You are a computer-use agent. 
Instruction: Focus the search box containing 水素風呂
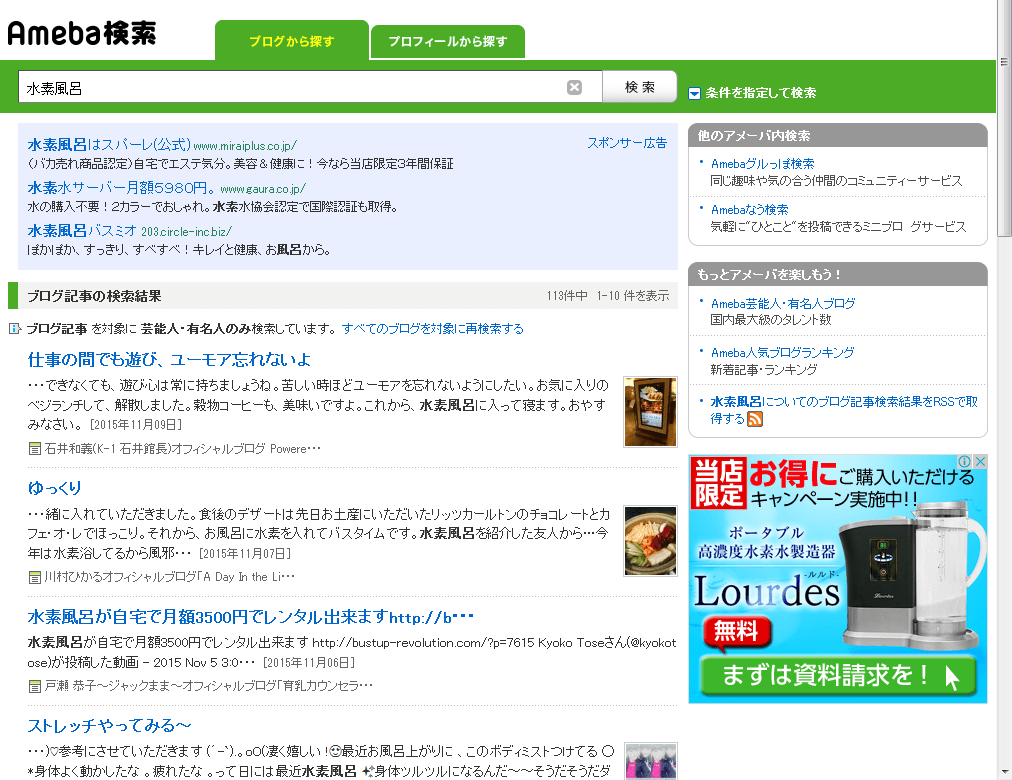[293, 88]
